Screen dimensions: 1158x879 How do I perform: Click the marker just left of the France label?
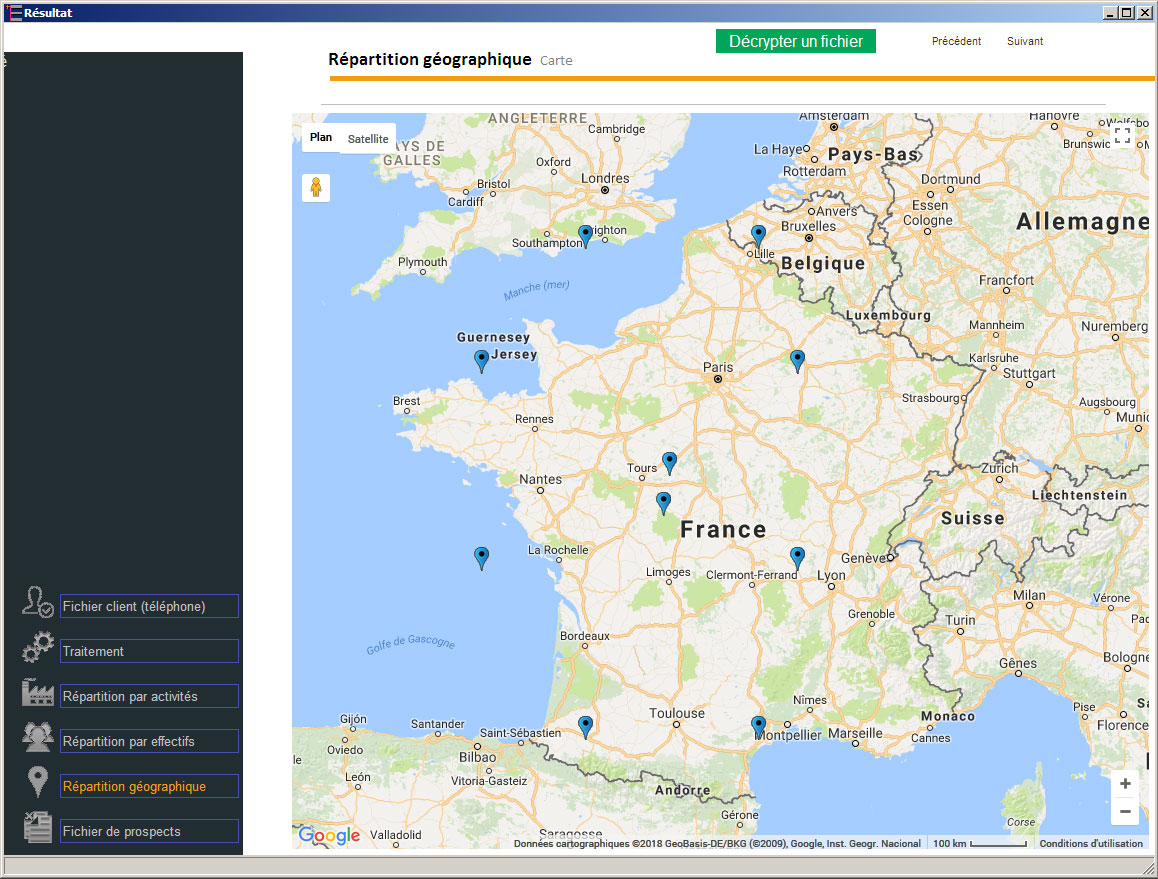(x=663, y=503)
